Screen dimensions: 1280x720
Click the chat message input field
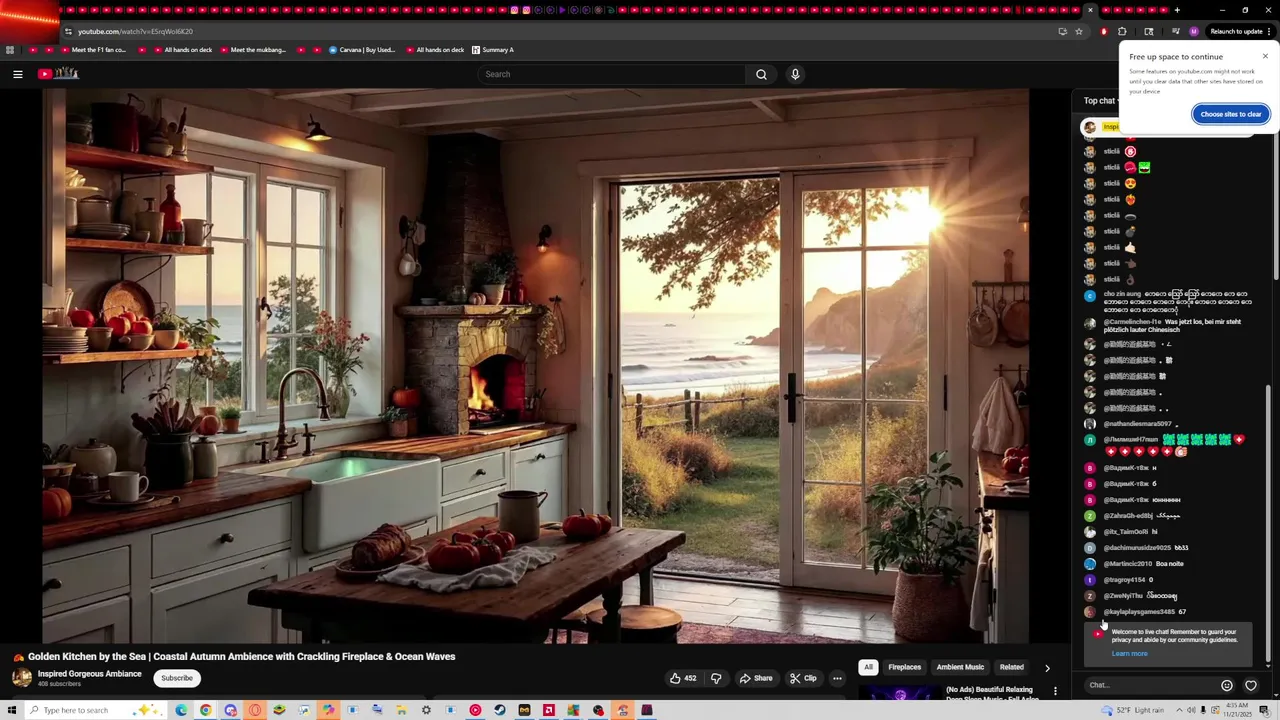point(1150,685)
